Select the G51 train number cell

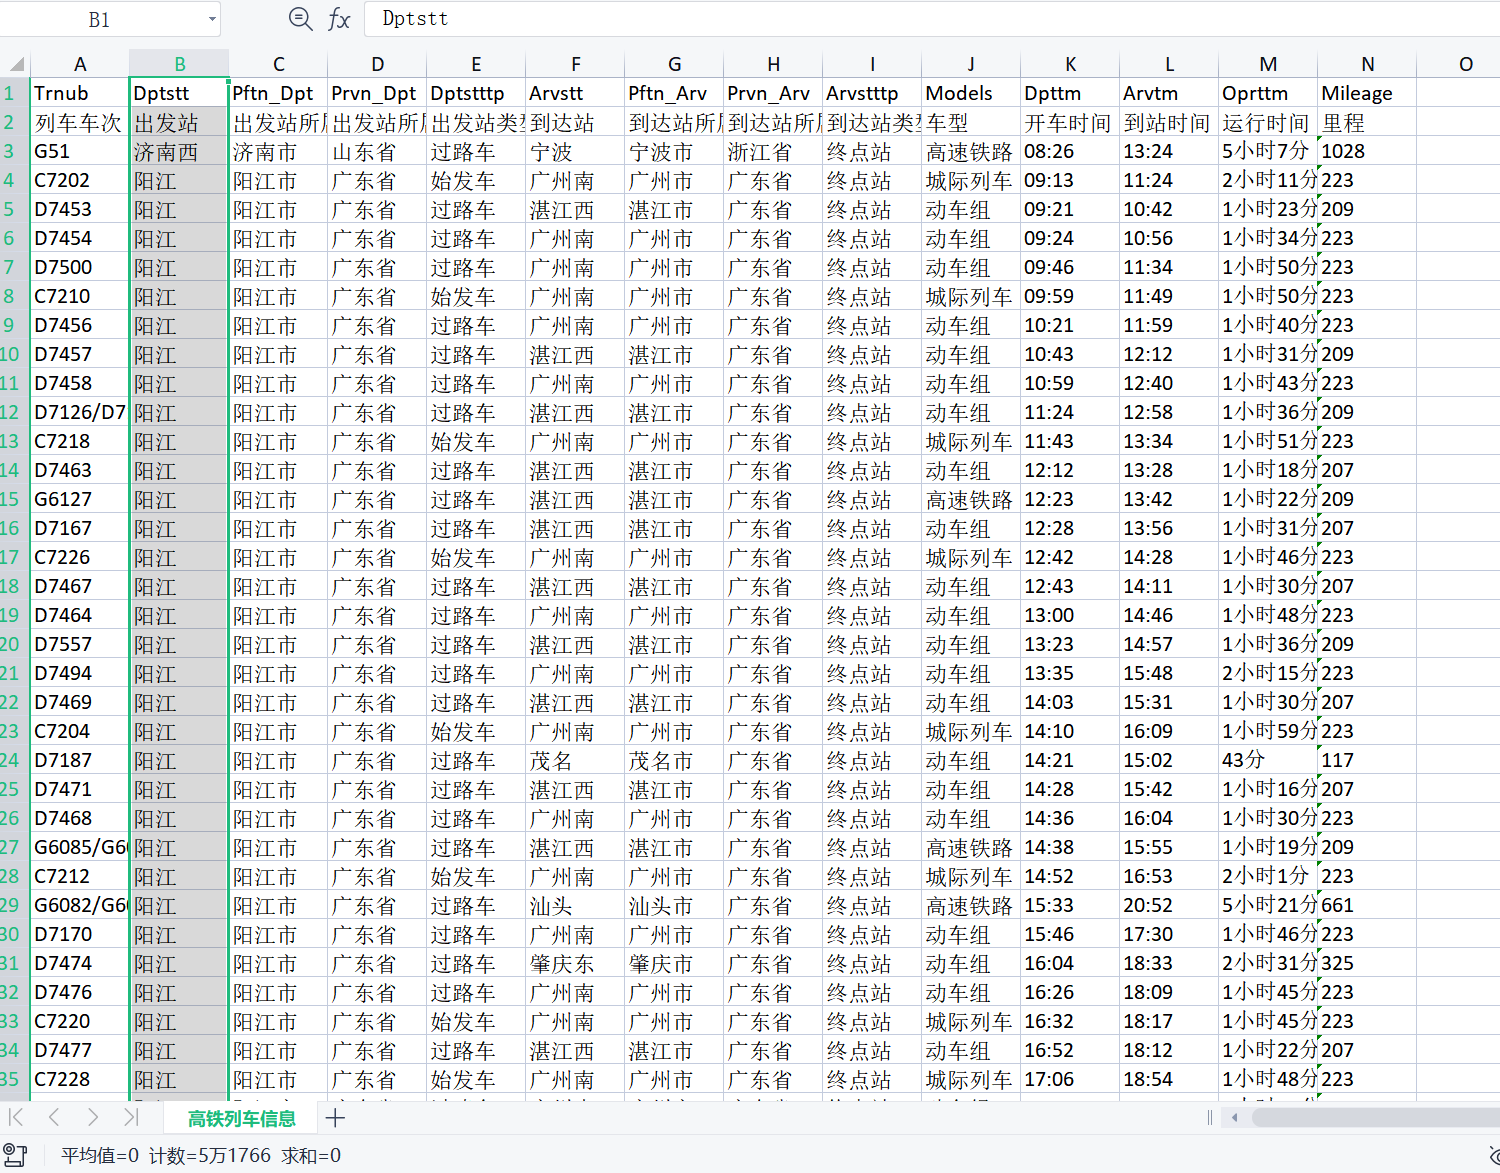(80, 152)
